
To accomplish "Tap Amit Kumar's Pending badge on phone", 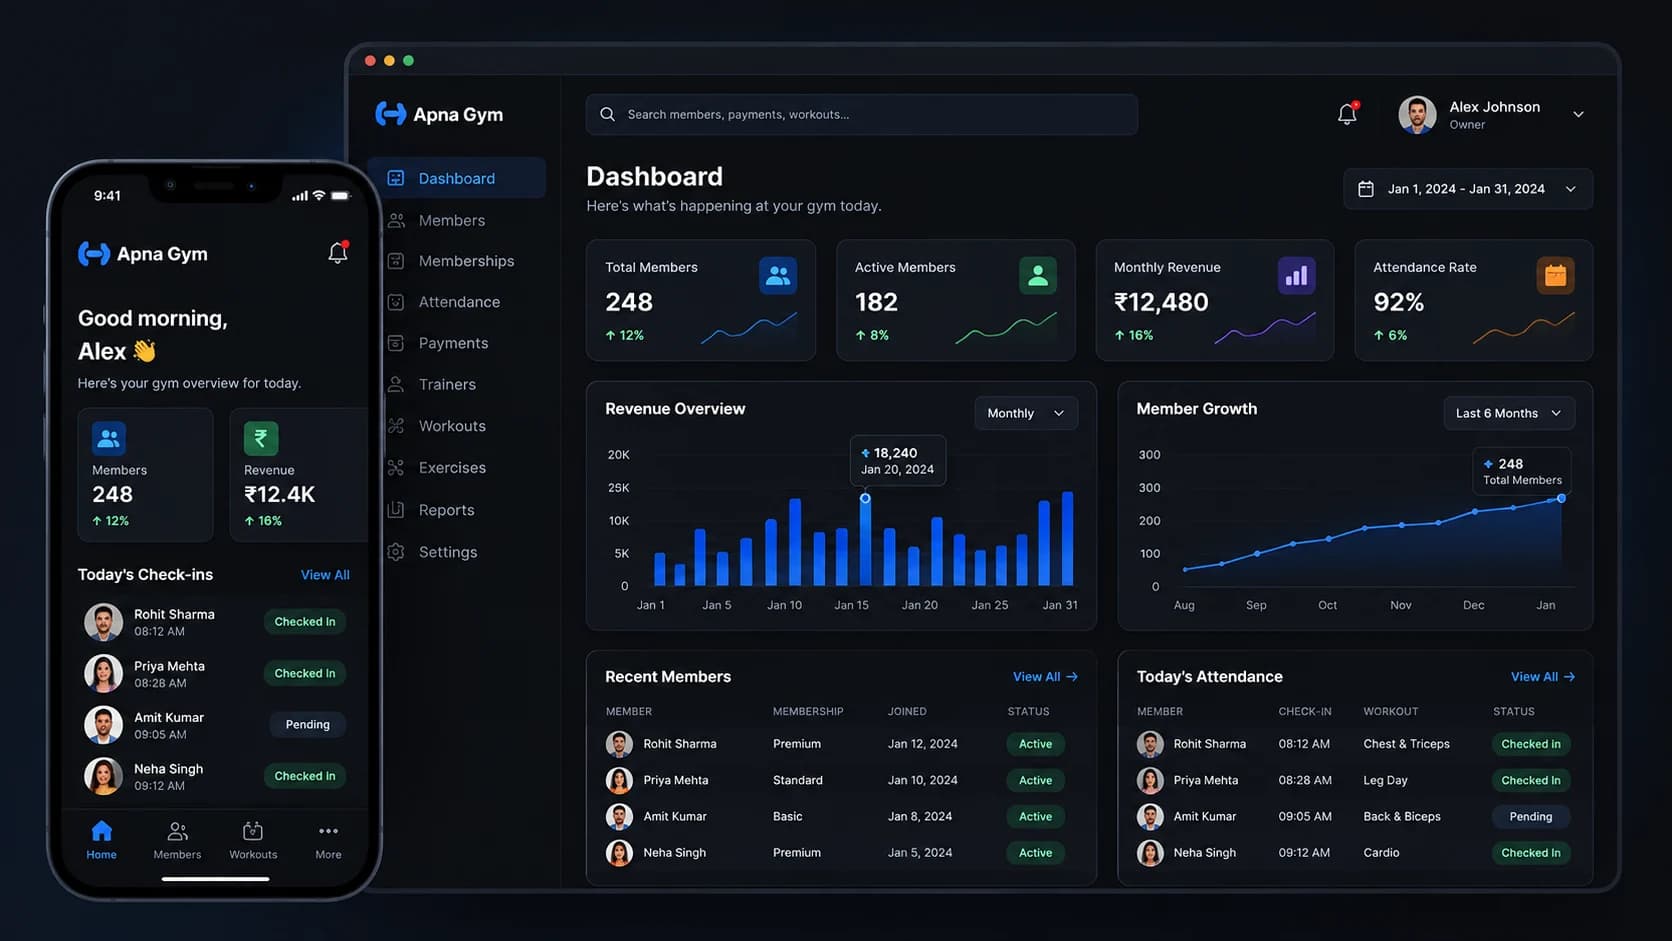I will (307, 724).
